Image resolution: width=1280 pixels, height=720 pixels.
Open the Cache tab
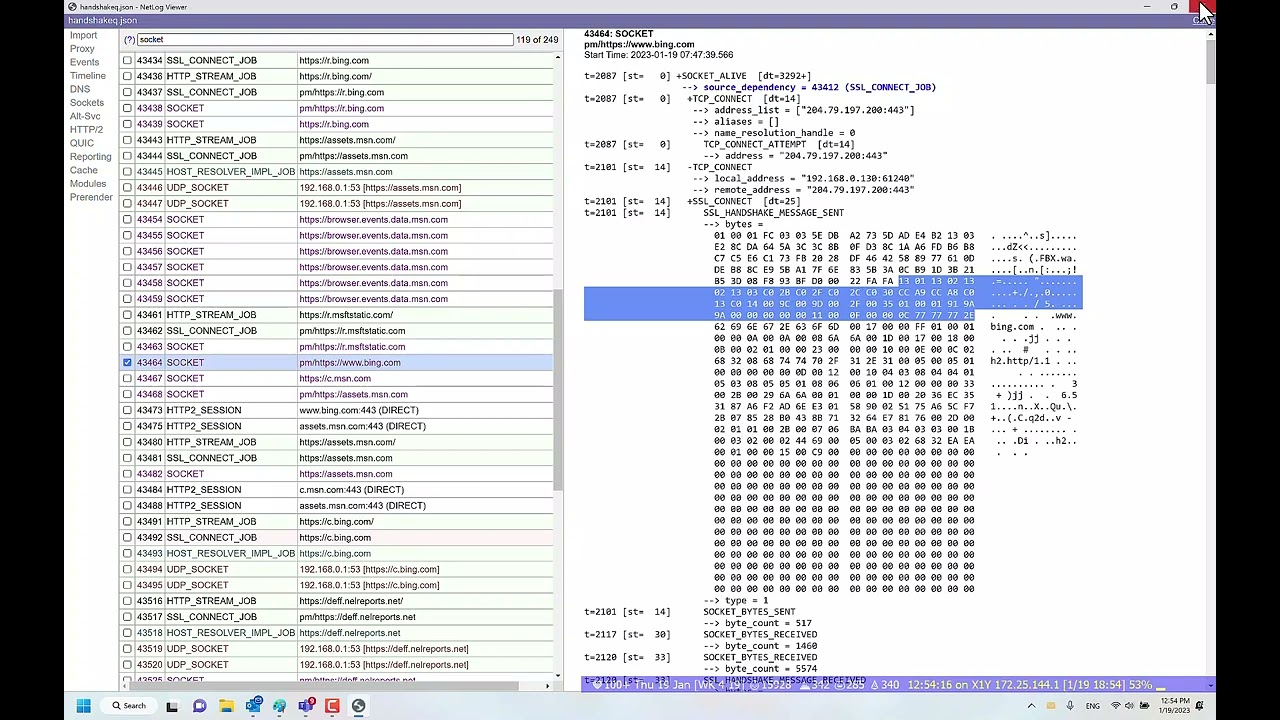[x=83, y=170]
